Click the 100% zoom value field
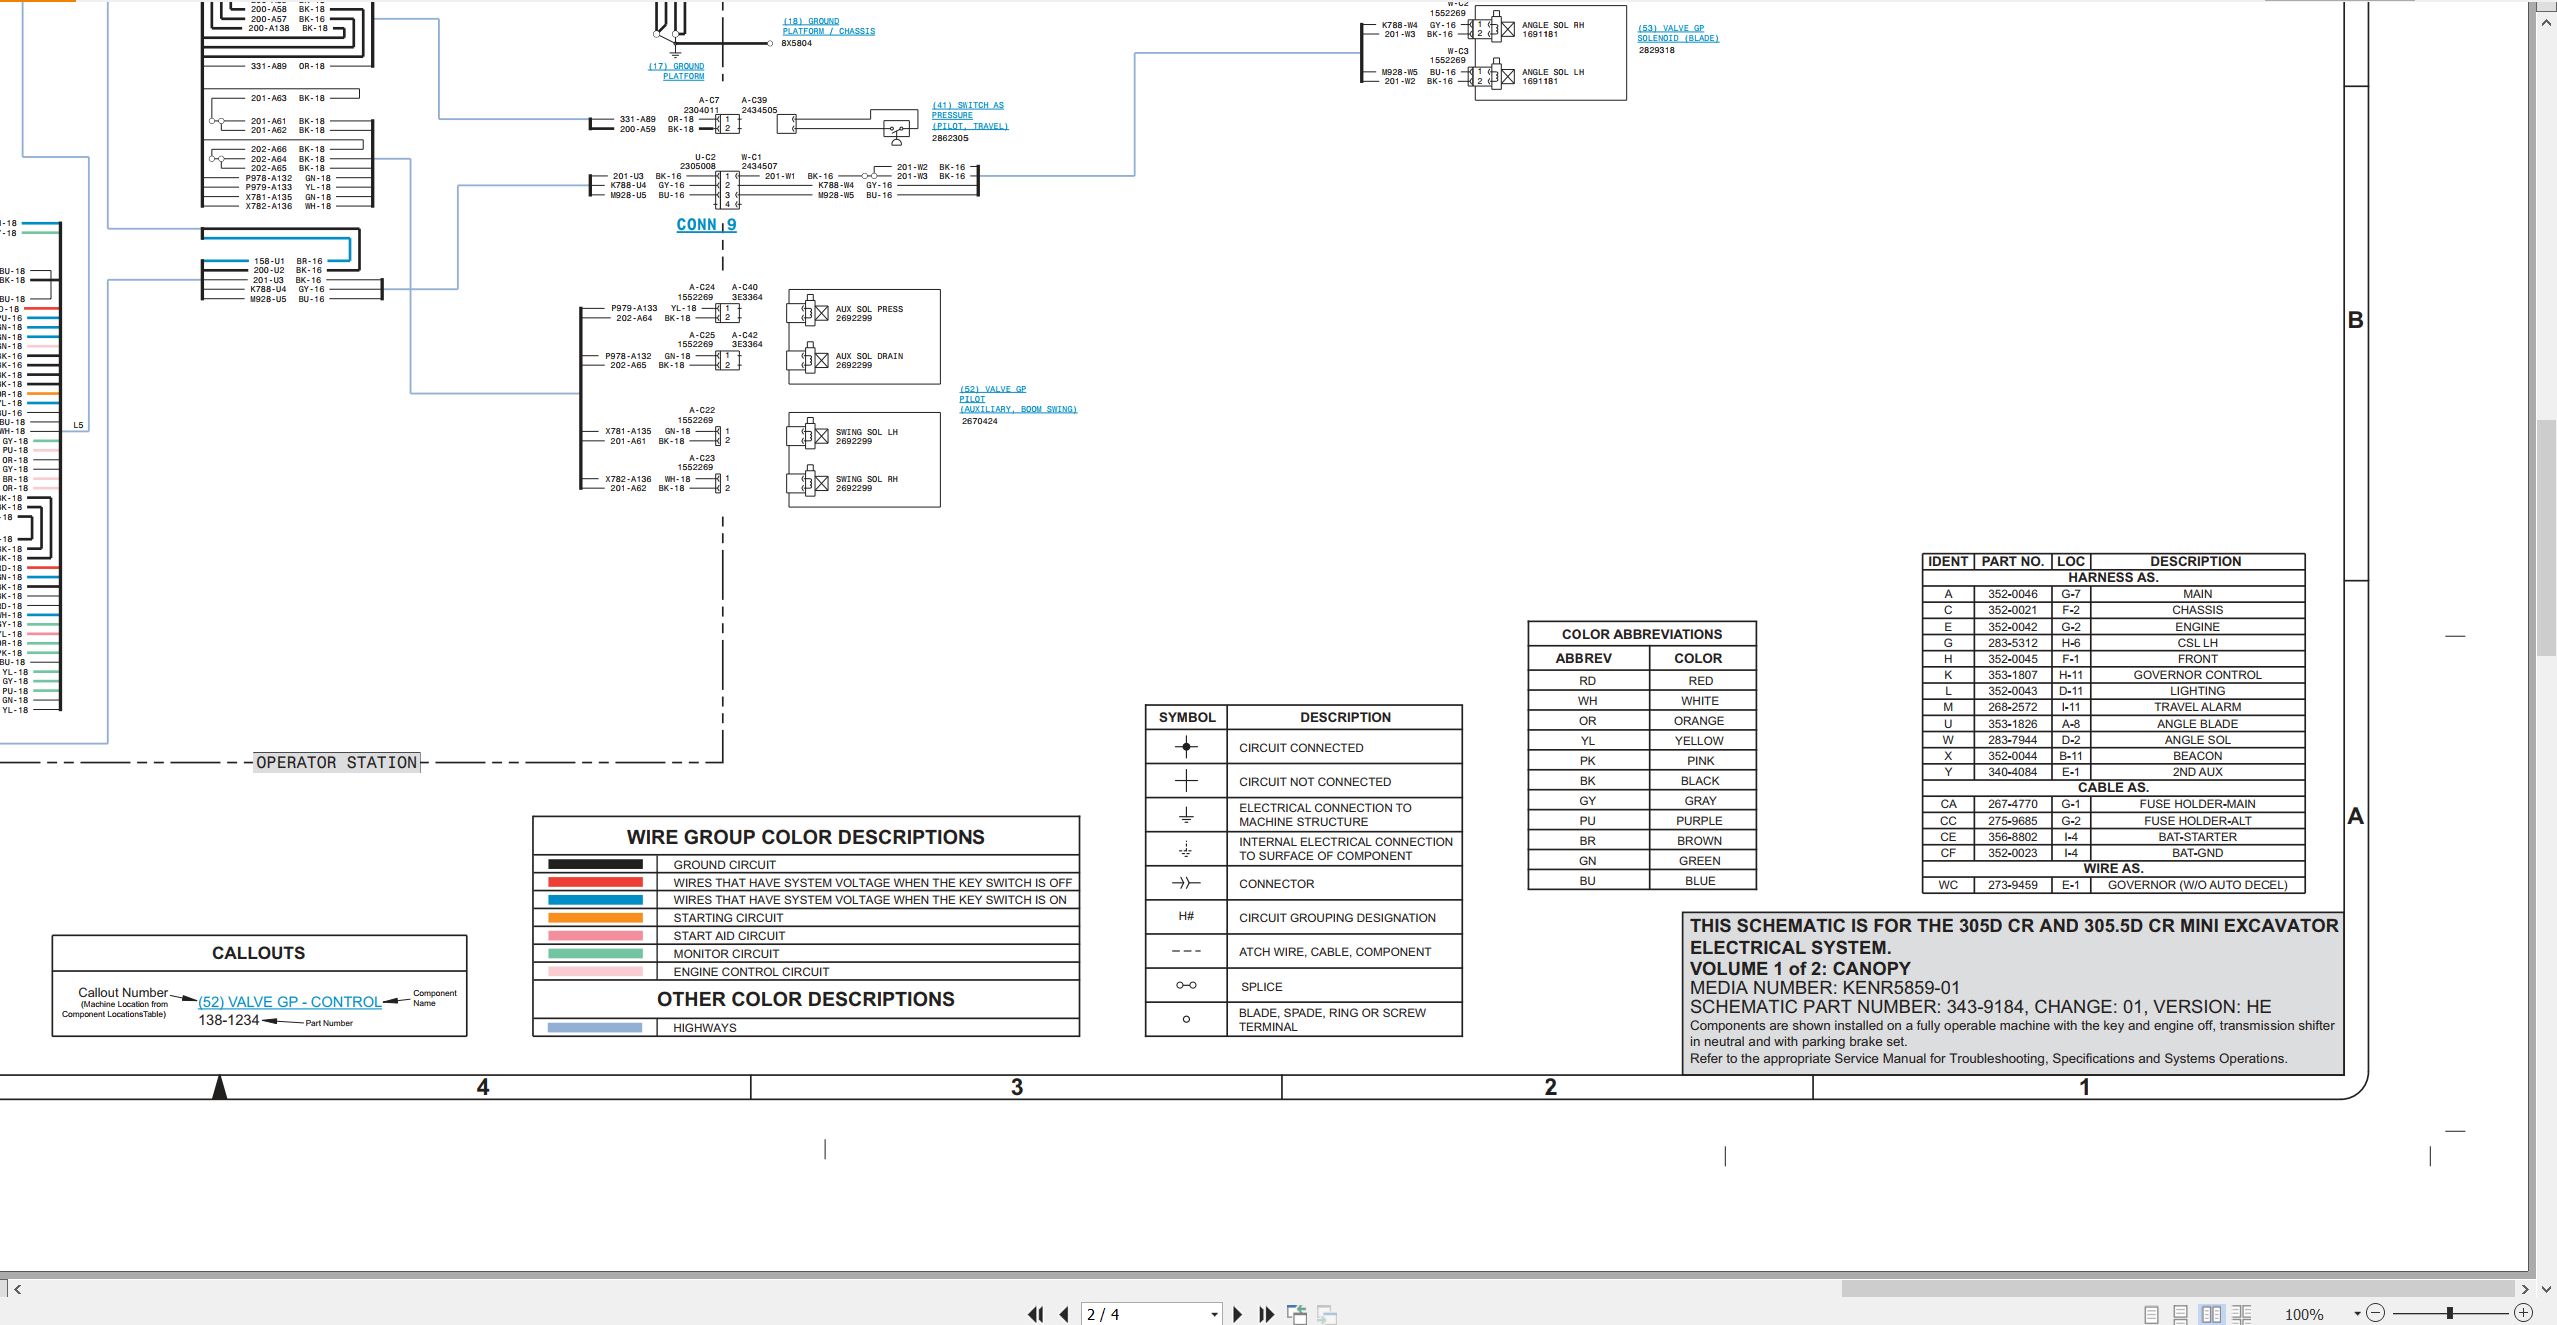Viewport: 2557px width, 1325px height. pyautogui.click(x=2304, y=1315)
